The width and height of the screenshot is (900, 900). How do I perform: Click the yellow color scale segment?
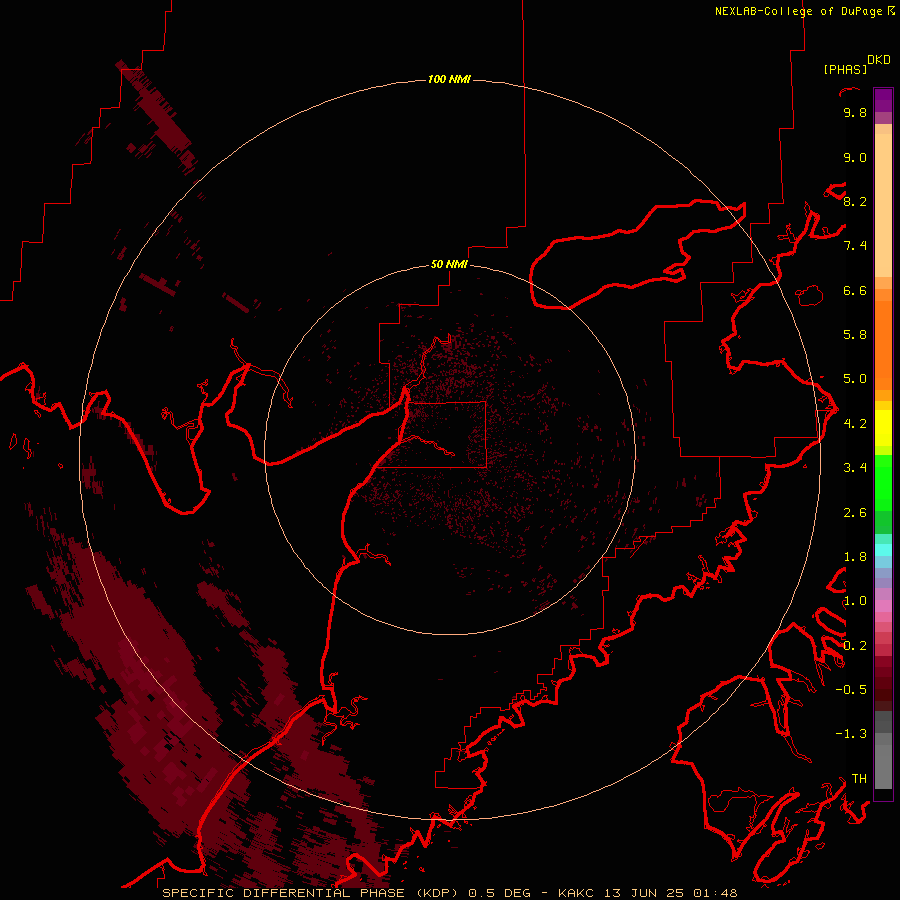(883, 428)
